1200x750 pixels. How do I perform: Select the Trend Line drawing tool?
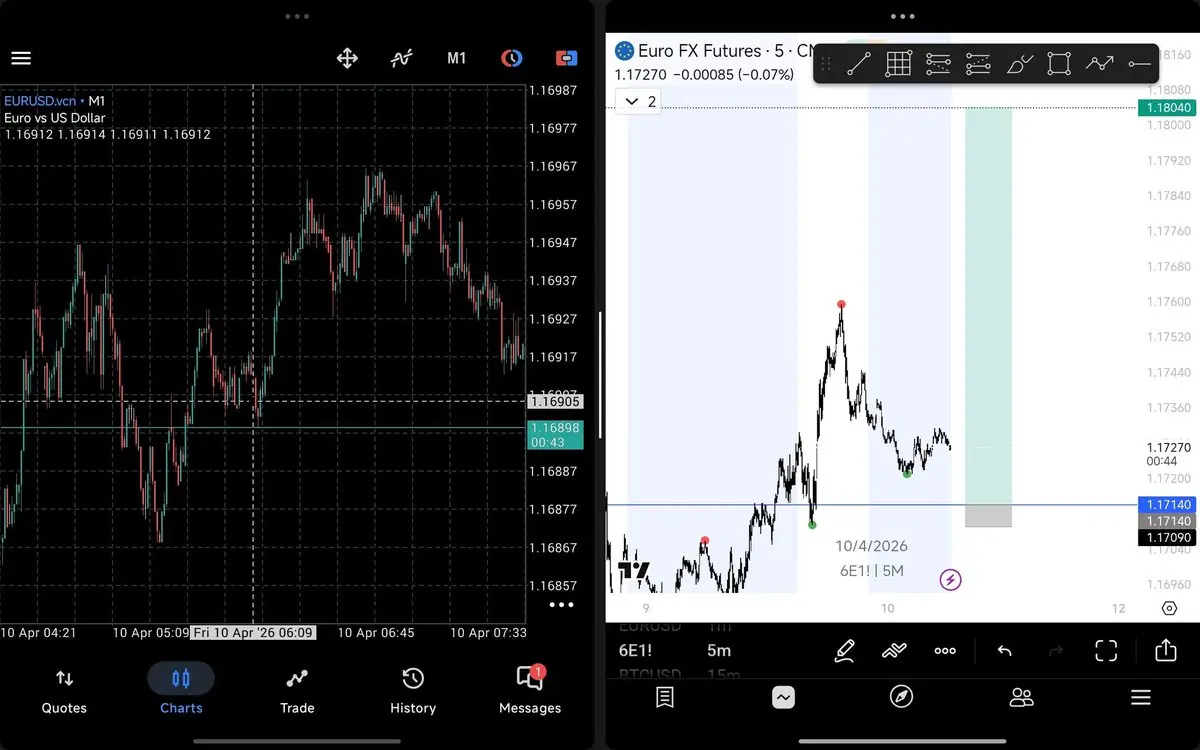(858, 64)
